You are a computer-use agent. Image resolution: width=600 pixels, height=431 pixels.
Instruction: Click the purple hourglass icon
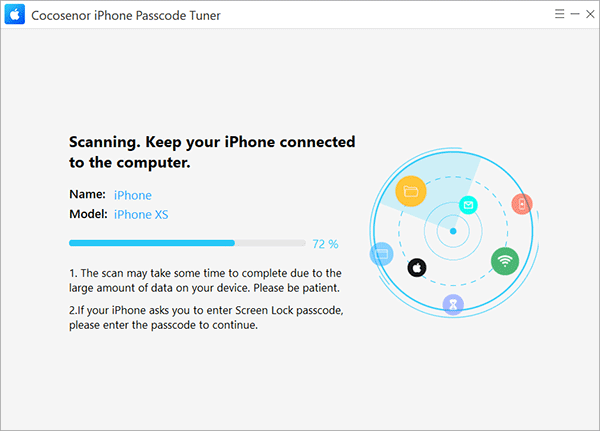click(x=453, y=304)
